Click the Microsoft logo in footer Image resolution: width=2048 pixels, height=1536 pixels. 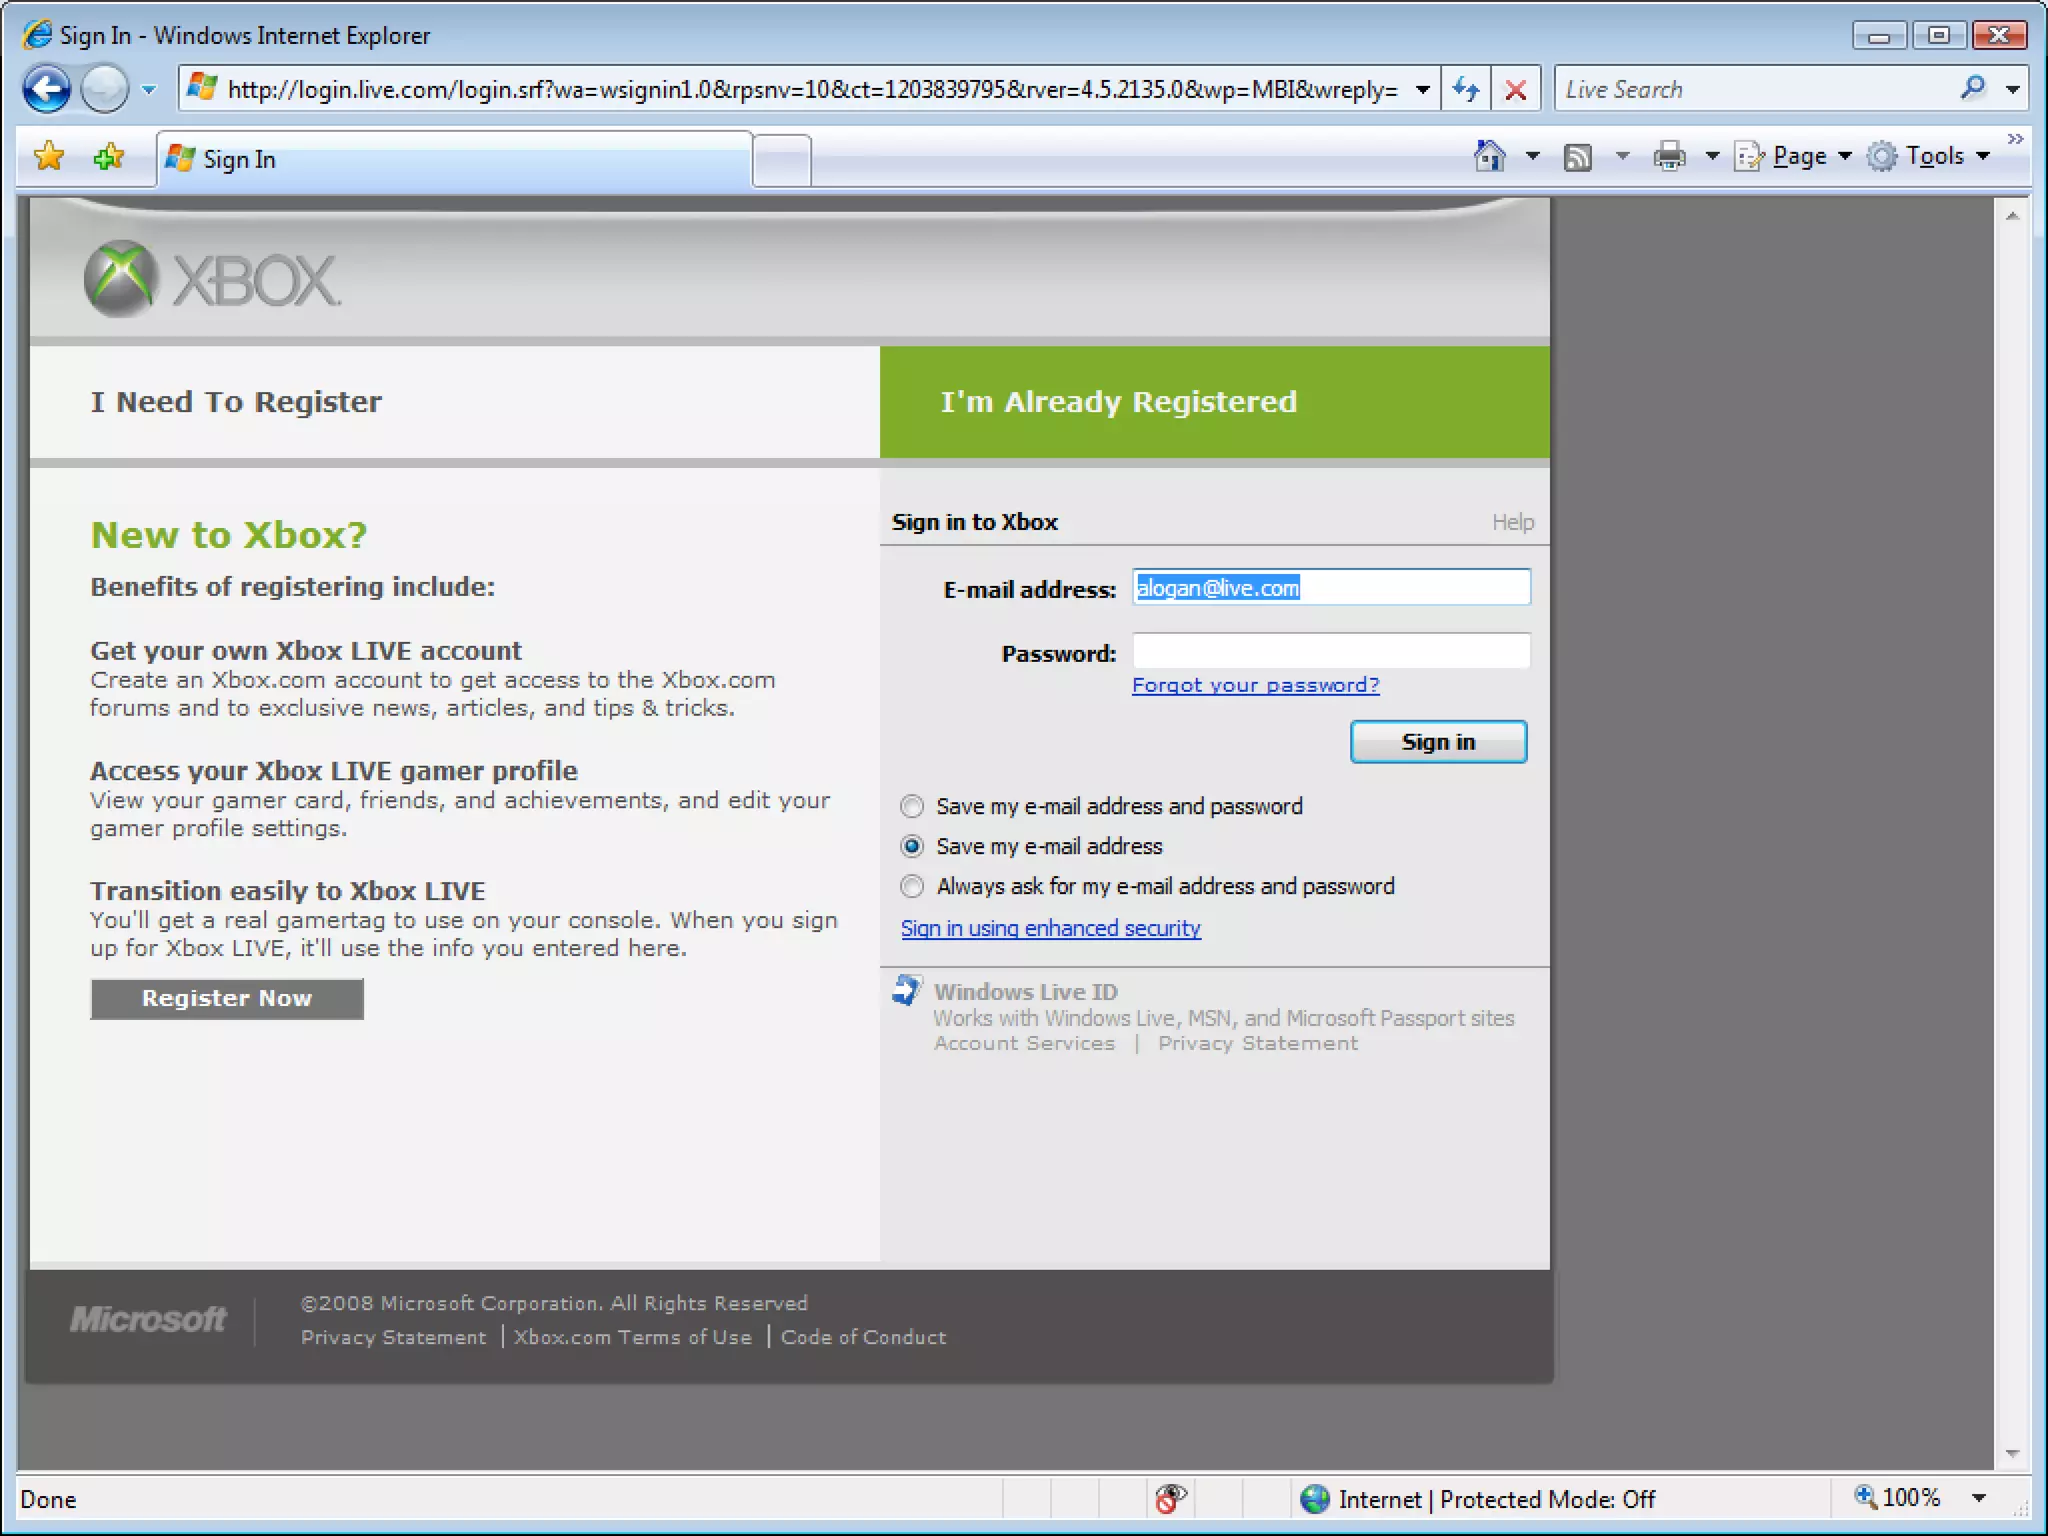(148, 1319)
